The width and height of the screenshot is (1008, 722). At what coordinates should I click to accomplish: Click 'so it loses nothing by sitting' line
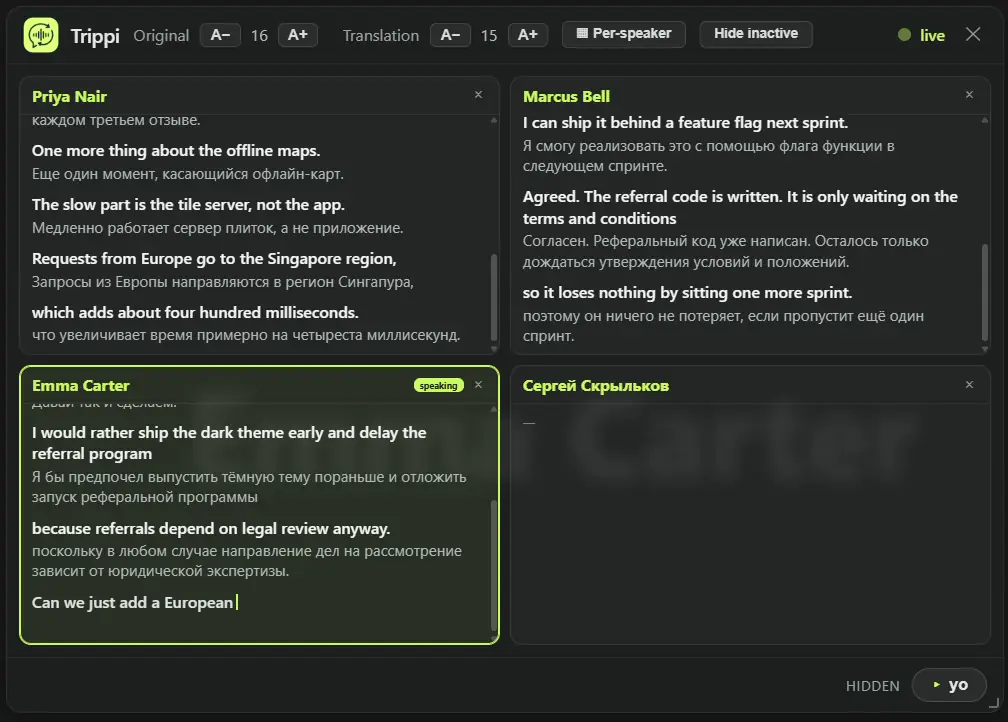(x=687, y=293)
